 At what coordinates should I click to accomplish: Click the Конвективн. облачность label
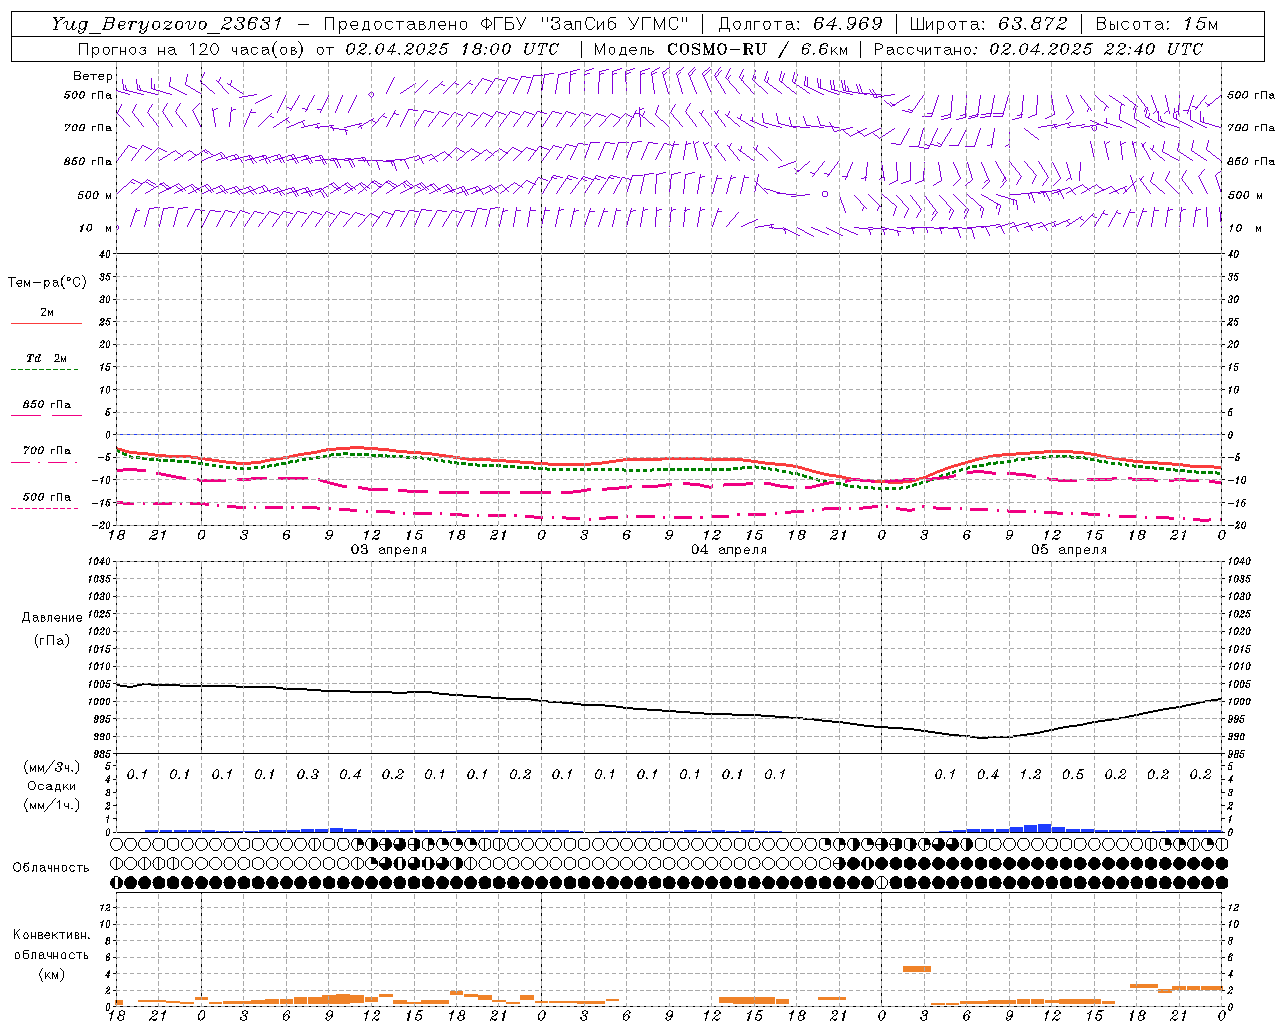pos(51,945)
